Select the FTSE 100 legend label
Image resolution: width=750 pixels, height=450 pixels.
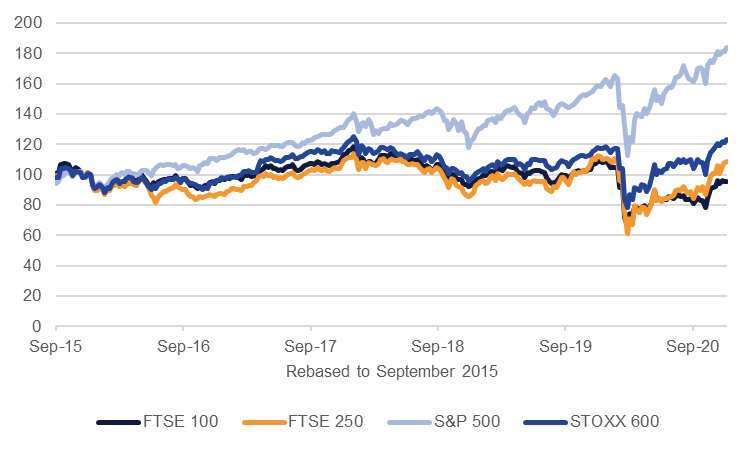point(181,422)
